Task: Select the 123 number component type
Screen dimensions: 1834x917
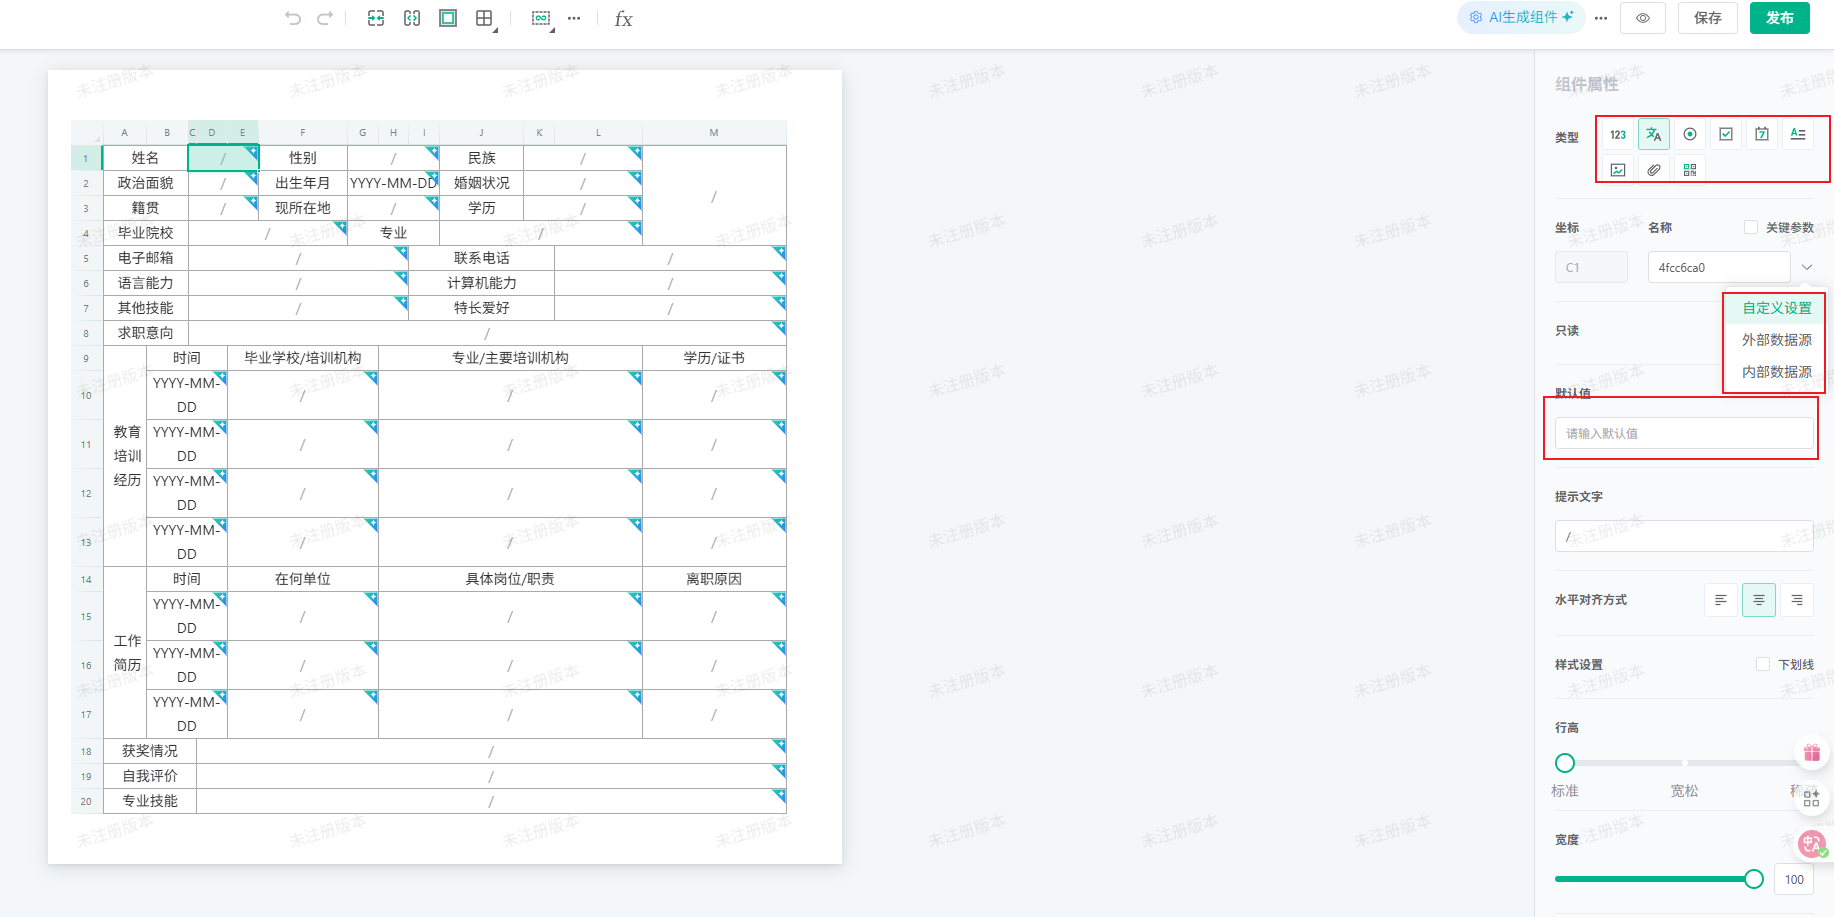Action: click(x=1618, y=134)
